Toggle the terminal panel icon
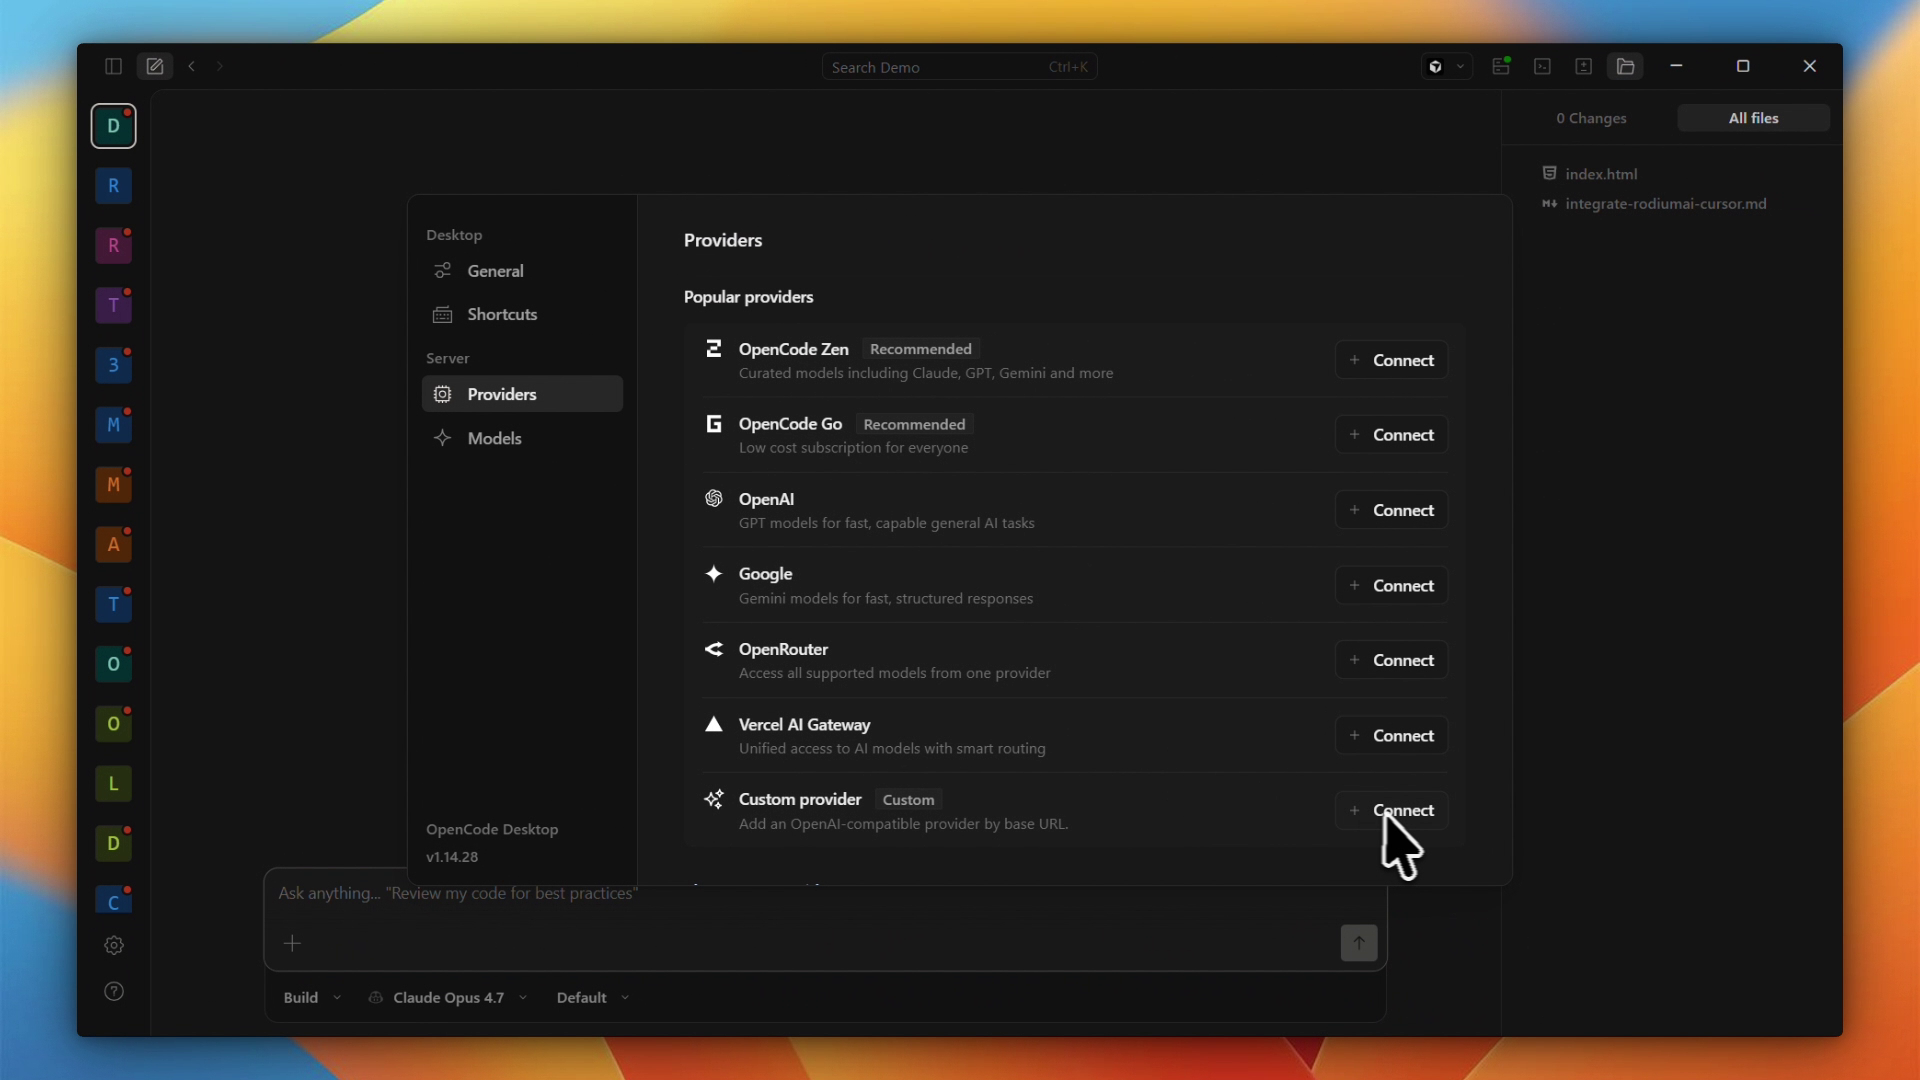This screenshot has height=1080, width=1920. click(x=1543, y=66)
